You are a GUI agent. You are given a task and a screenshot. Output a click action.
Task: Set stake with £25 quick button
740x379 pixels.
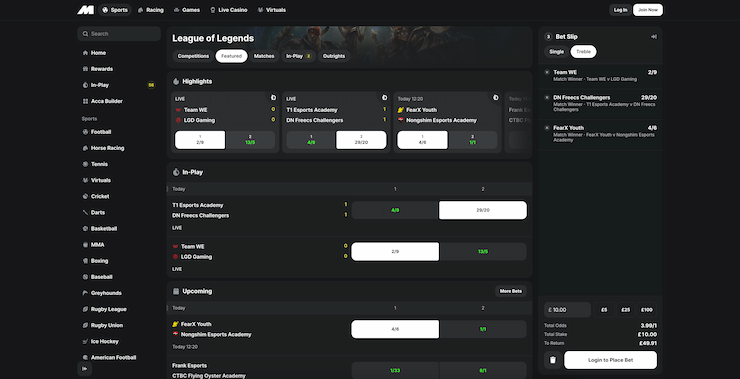[625, 310]
